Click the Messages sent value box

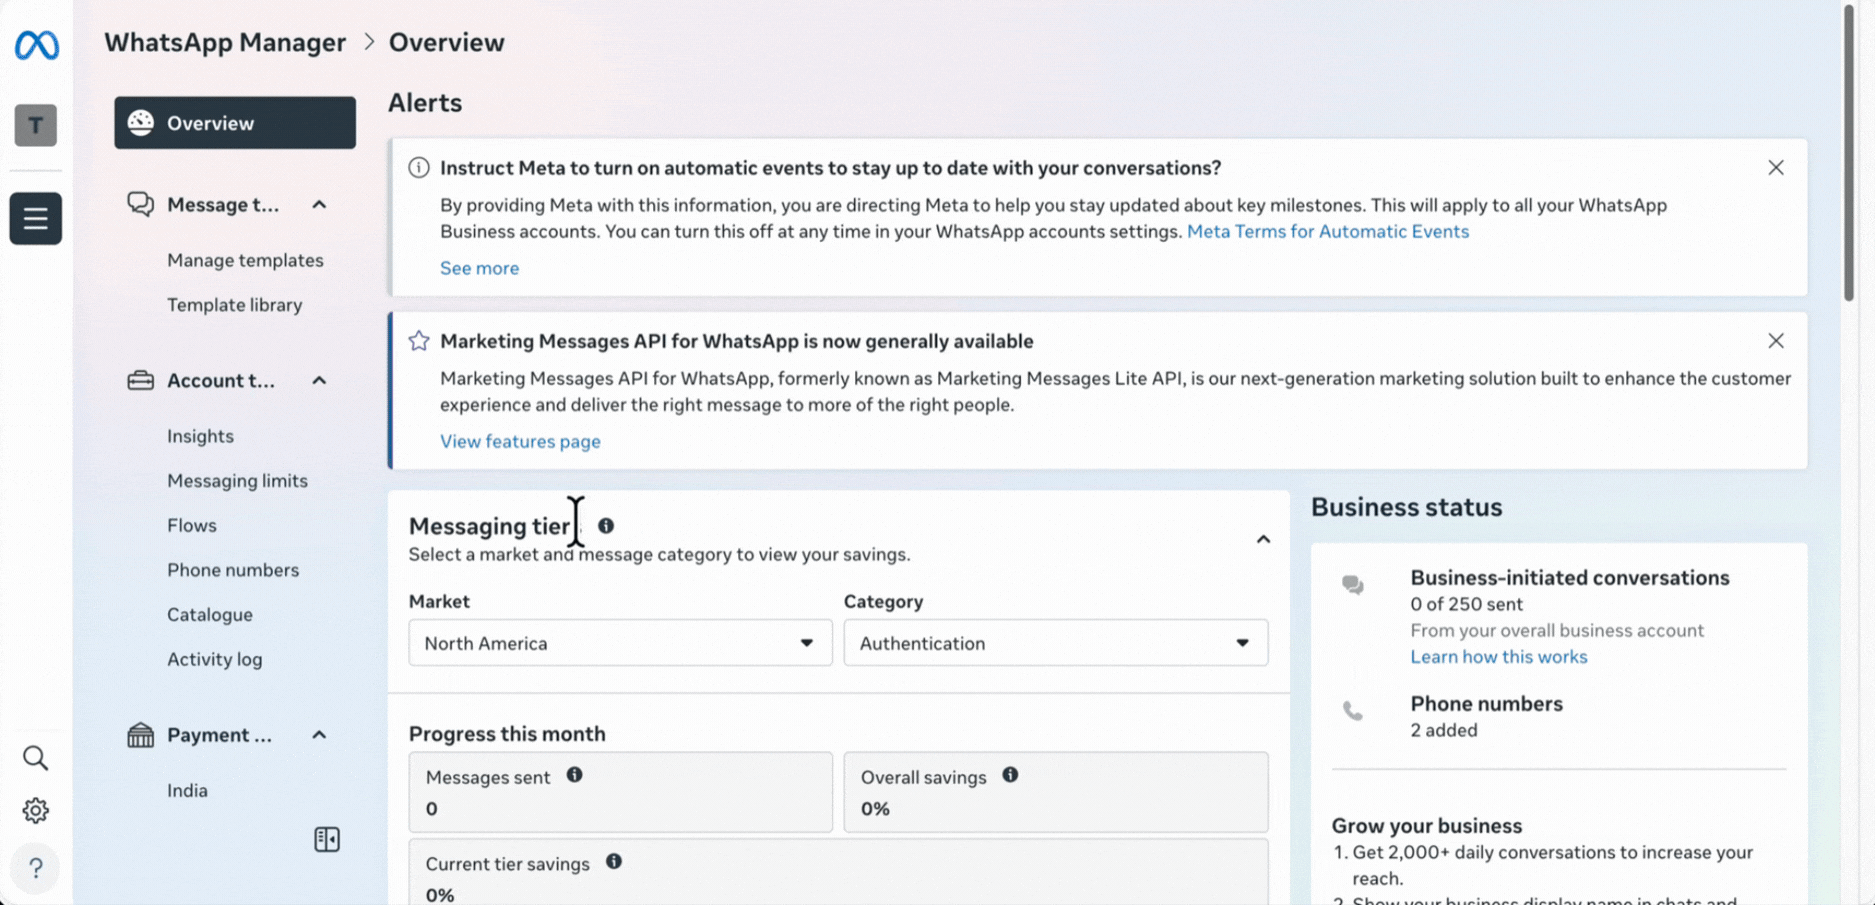[x=620, y=792]
